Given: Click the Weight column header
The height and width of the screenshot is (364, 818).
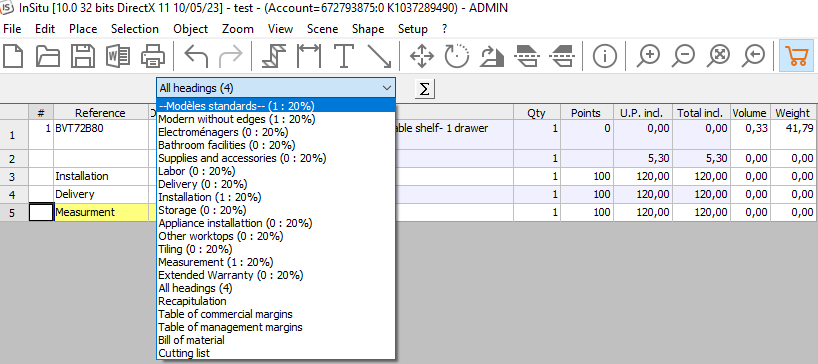Looking at the screenshot, I should click(792, 113).
